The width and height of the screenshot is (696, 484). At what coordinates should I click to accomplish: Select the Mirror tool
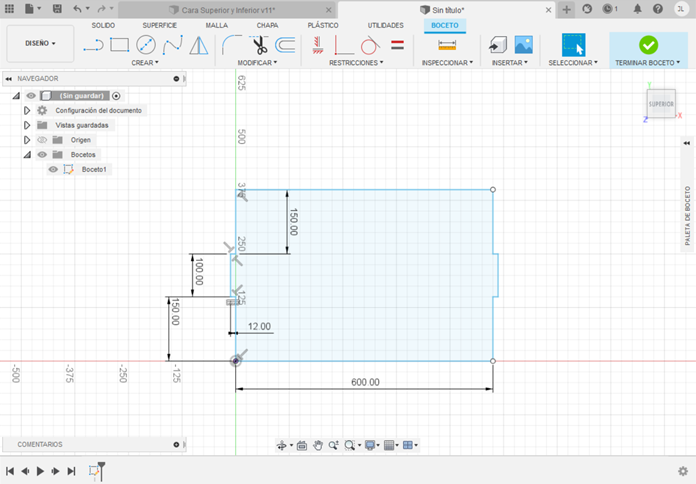click(x=198, y=45)
